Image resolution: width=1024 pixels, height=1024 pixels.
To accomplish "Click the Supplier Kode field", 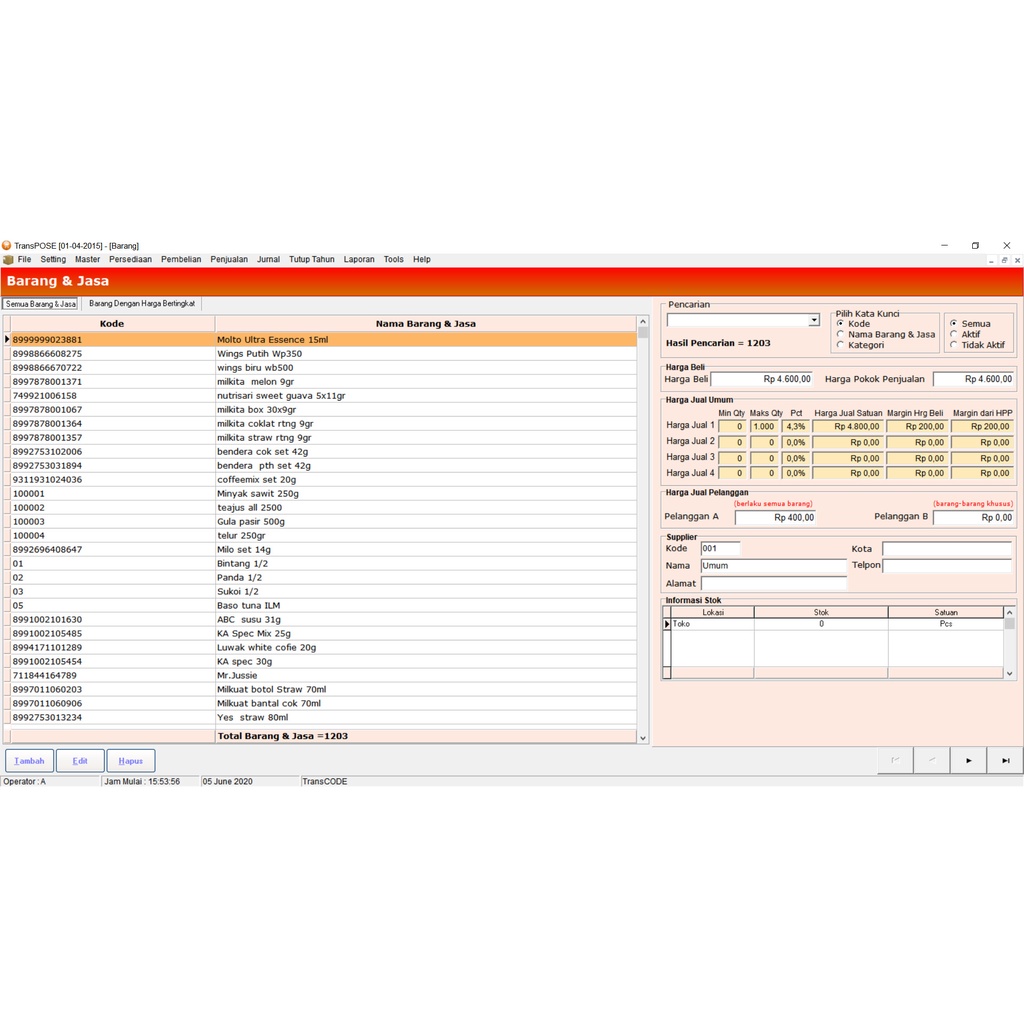I will pyautogui.click(x=720, y=549).
